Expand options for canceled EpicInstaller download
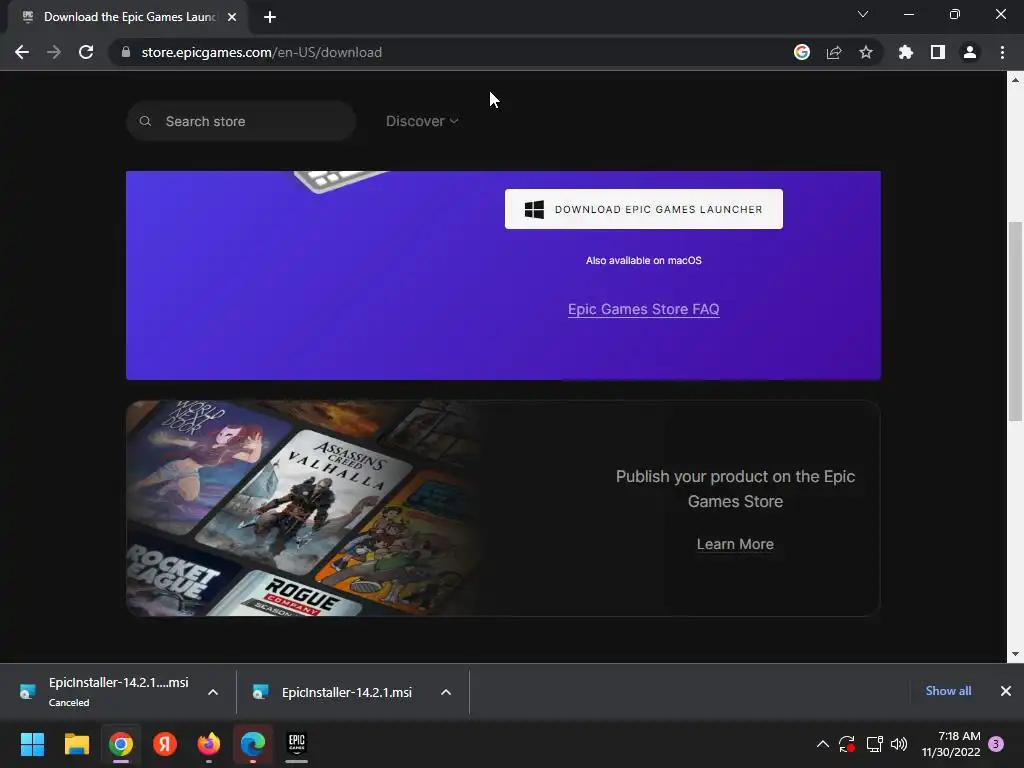Viewport: 1024px width, 768px height. 213,692
